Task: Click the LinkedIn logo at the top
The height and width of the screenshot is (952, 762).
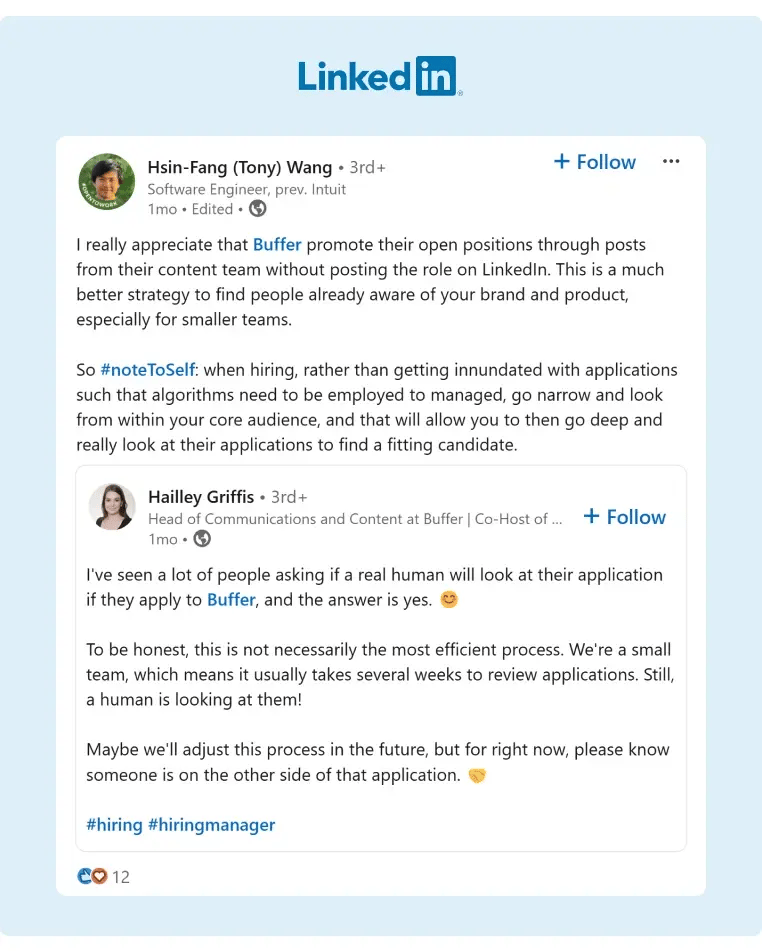Action: click(380, 75)
